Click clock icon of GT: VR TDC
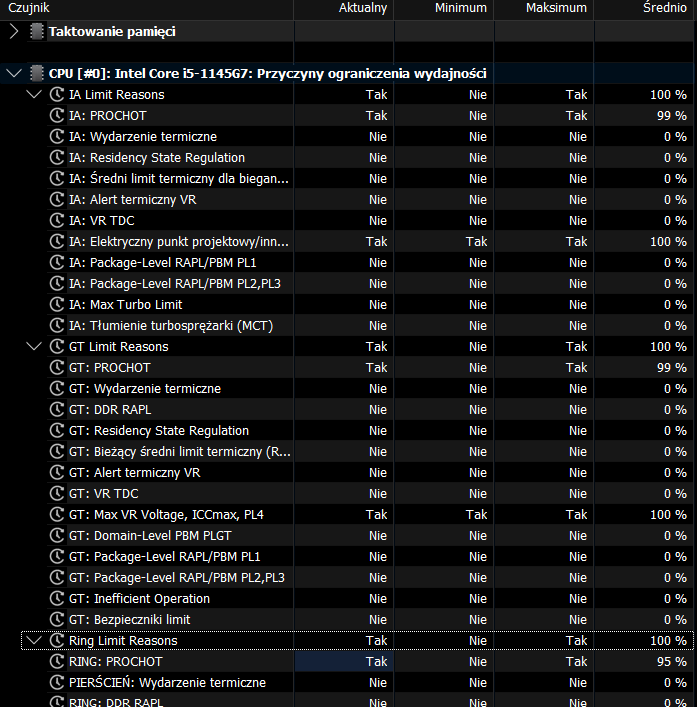This screenshot has width=697, height=707. pos(57,493)
